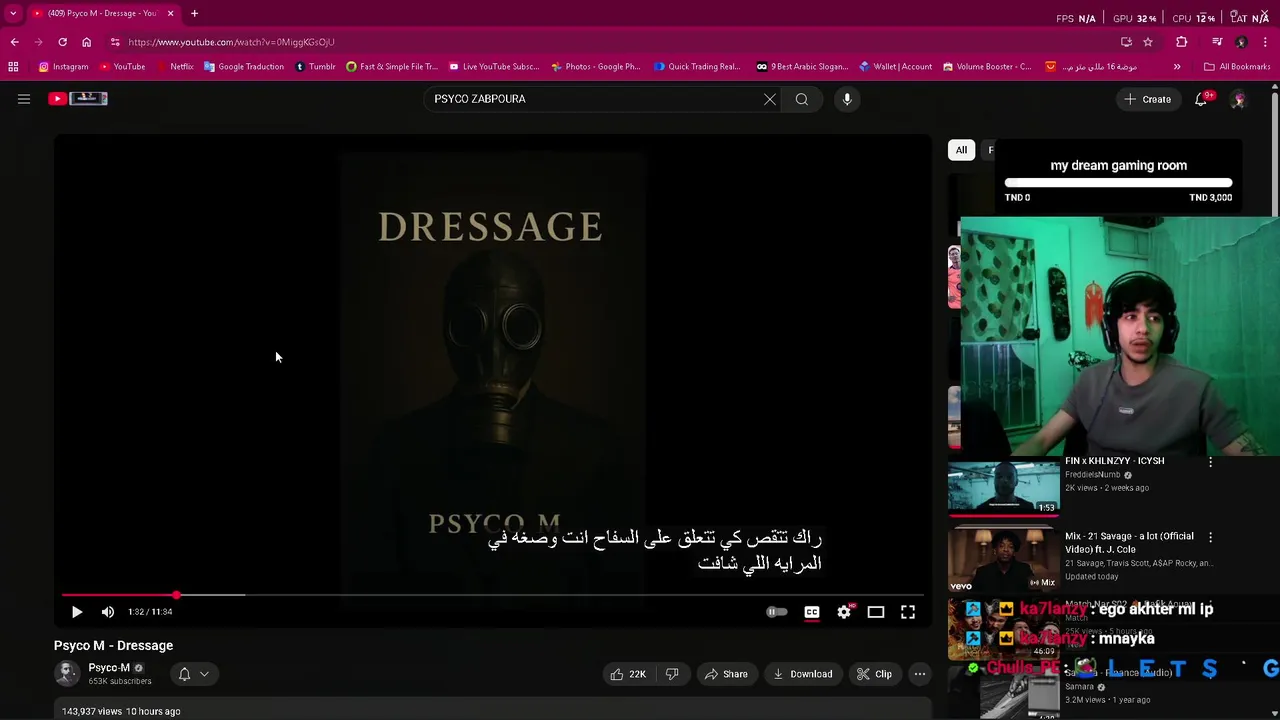1280x720 pixels.
Task: Seek on the video progress bar
Action: click(x=492, y=595)
